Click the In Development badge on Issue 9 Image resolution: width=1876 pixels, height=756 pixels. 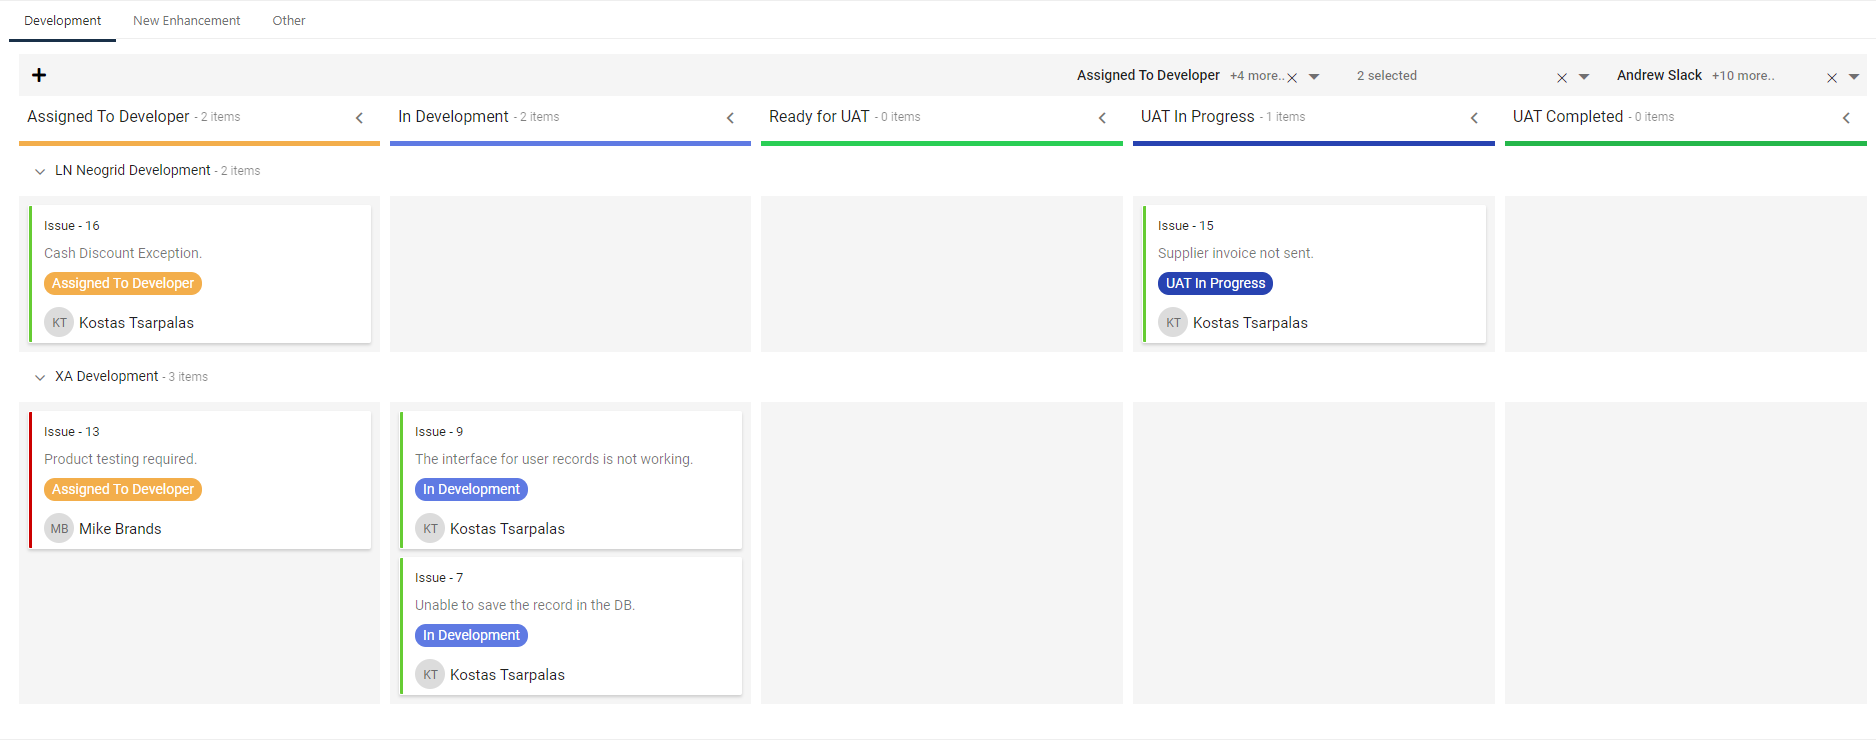[471, 490]
